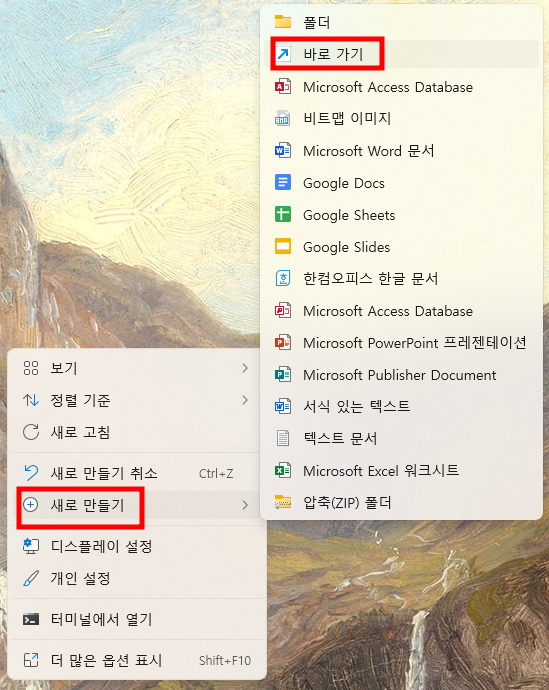Viewport: 549px width, 690px height.
Task: Click the chevron on the 새로 만들기 row
Action: point(245,505)
